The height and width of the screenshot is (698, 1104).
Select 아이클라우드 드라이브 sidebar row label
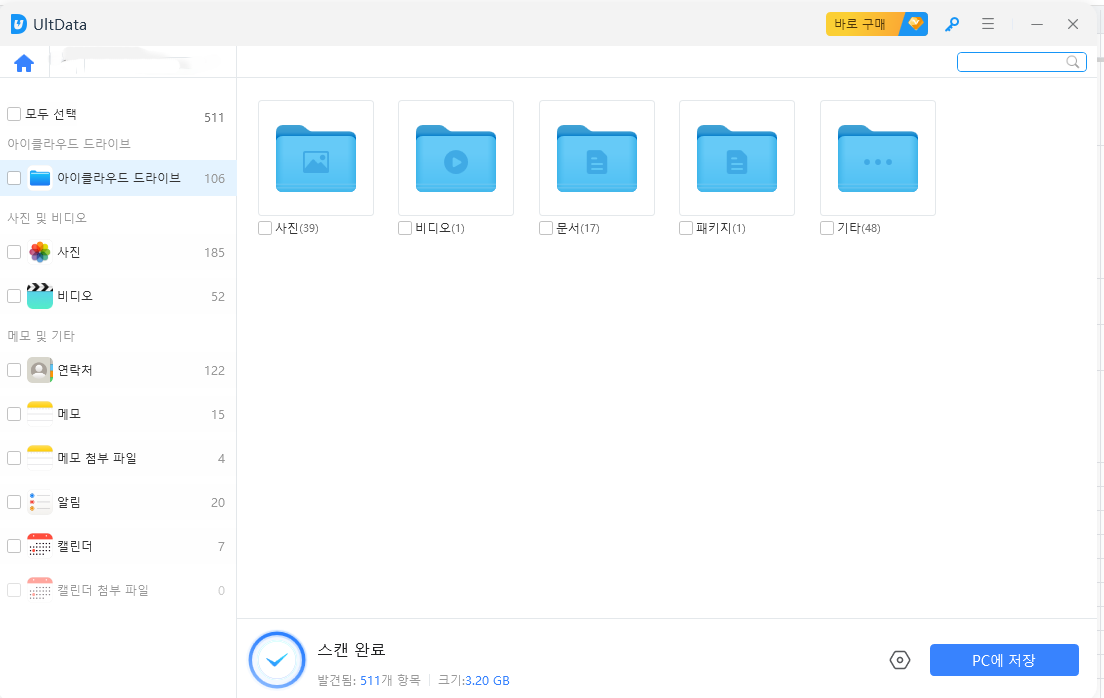pyautogui.click(x=119, y=178)
